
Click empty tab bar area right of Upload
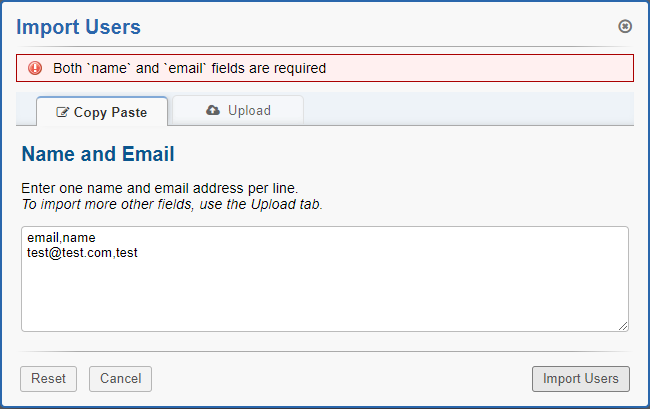468,109
